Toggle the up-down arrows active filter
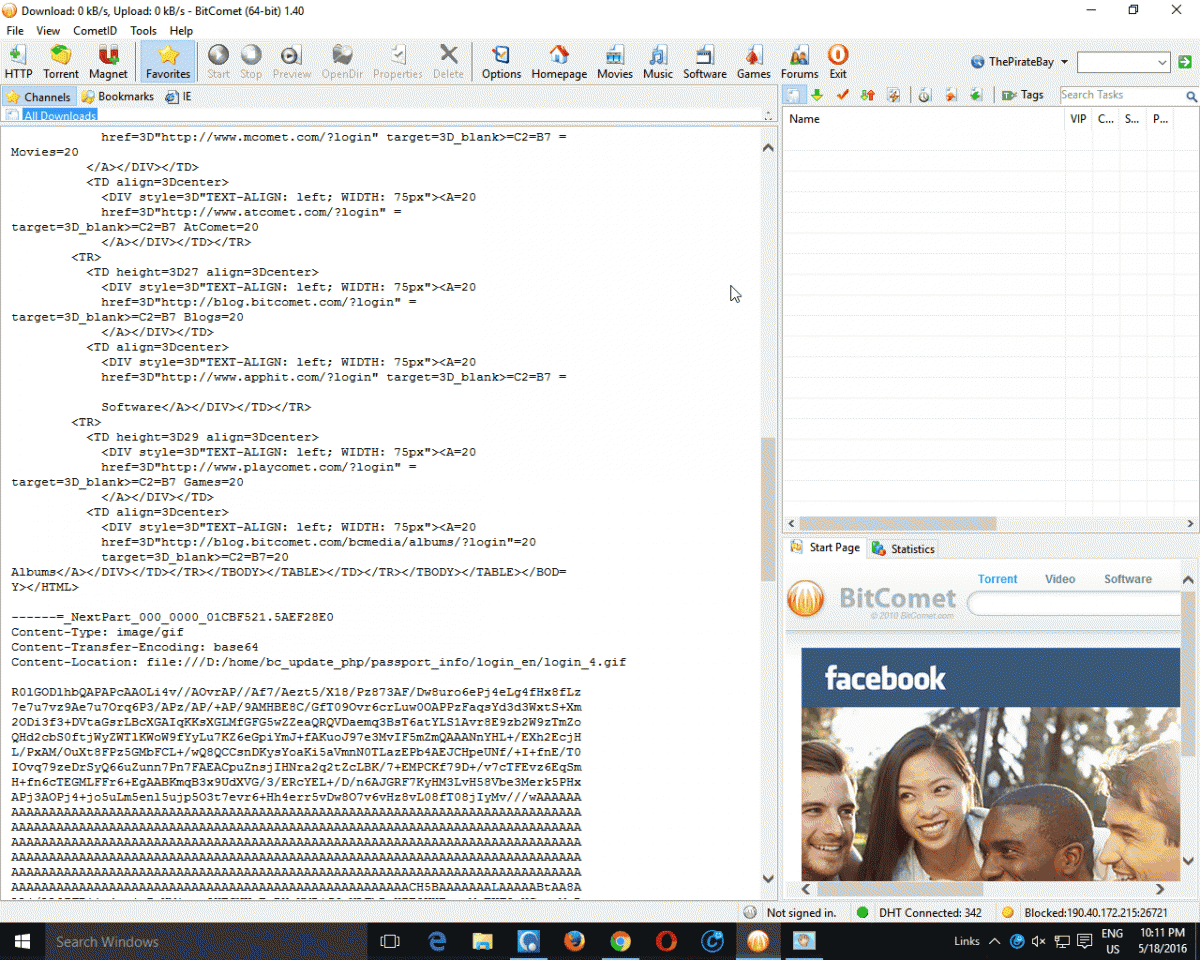Screen dimensions: 1200x960 868,95
